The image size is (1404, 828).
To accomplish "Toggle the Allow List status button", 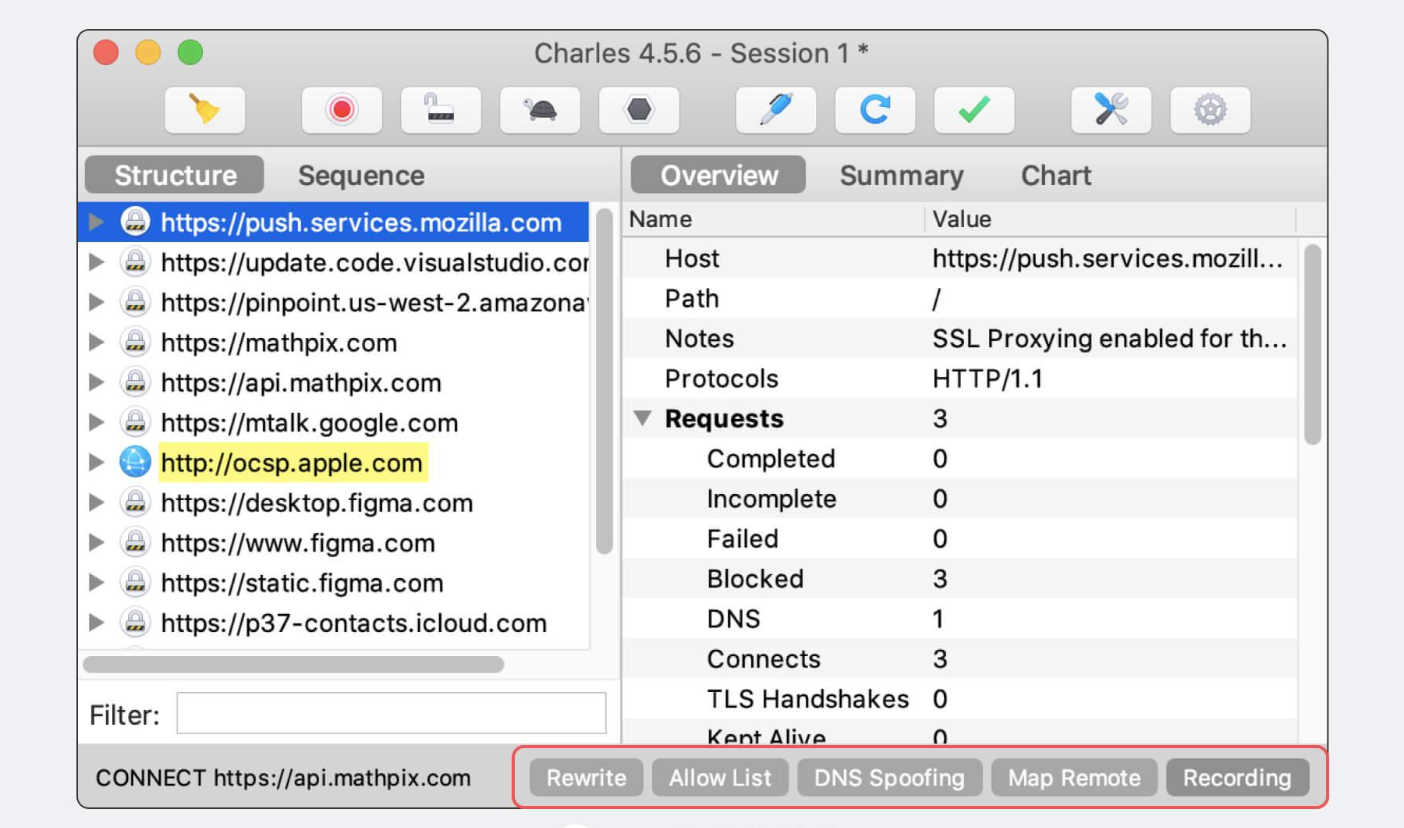I will pos(720,778).
